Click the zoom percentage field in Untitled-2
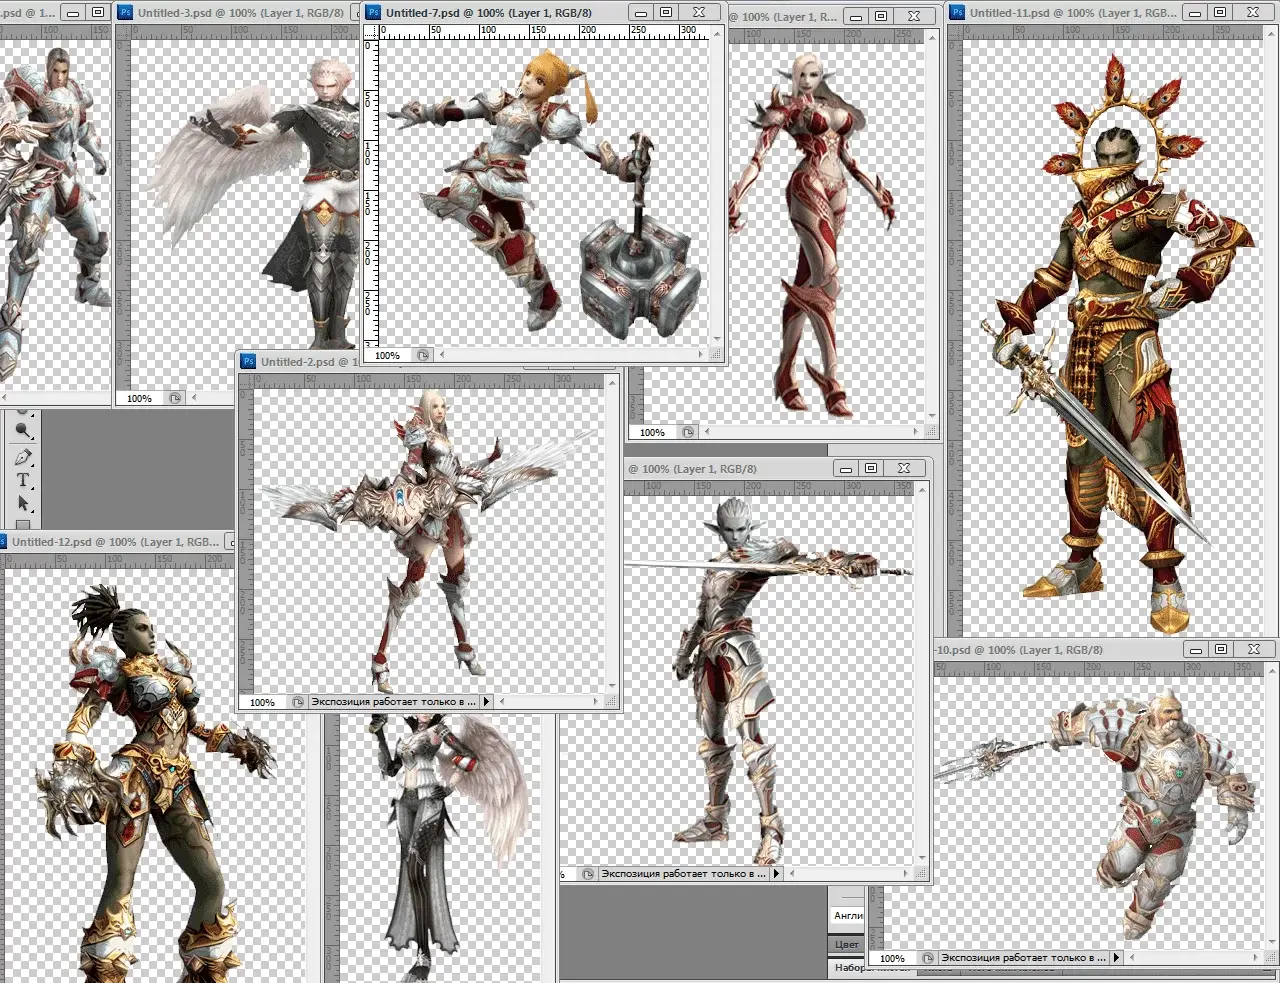 coord(264,702)
